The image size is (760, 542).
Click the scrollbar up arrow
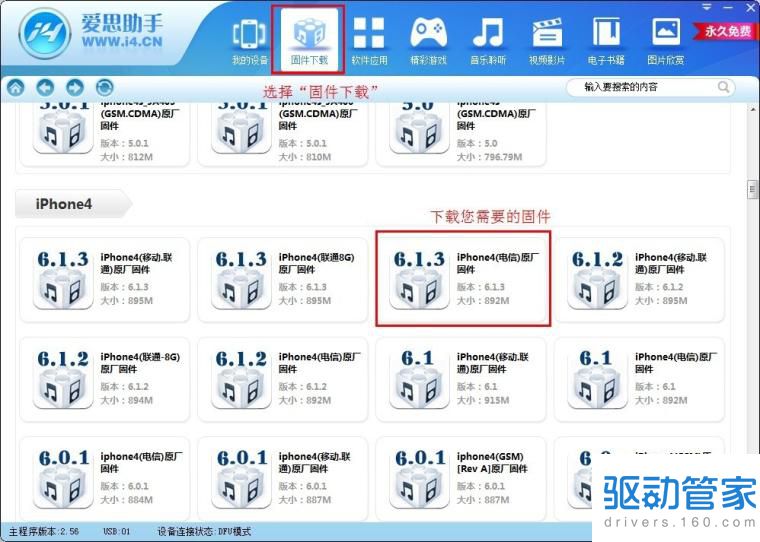click(x=754, y=109)
